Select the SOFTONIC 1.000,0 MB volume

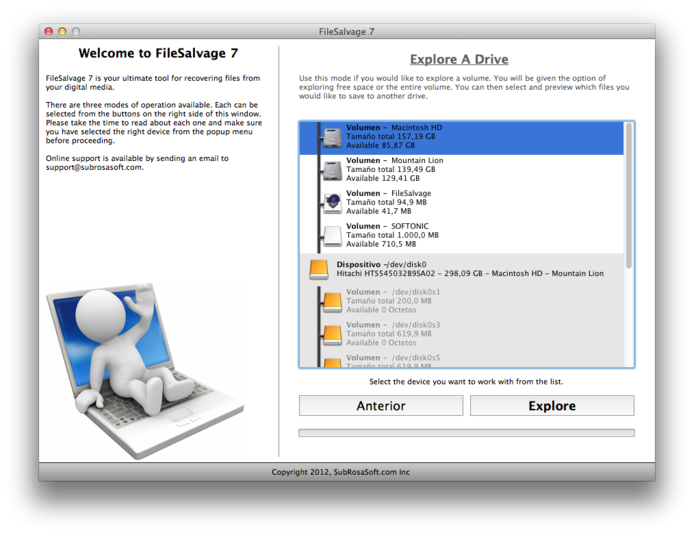click(461, 236)
